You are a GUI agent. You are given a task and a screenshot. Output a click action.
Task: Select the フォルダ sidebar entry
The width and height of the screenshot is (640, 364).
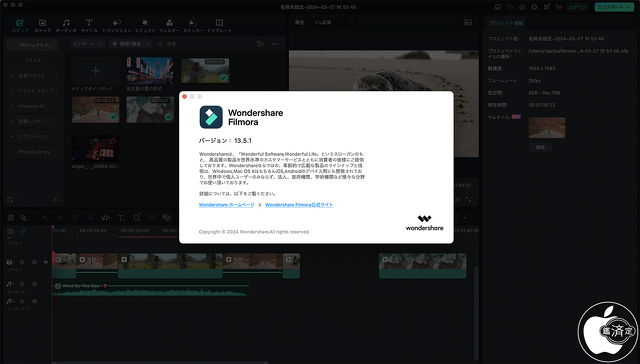click(x=33, y=60)
